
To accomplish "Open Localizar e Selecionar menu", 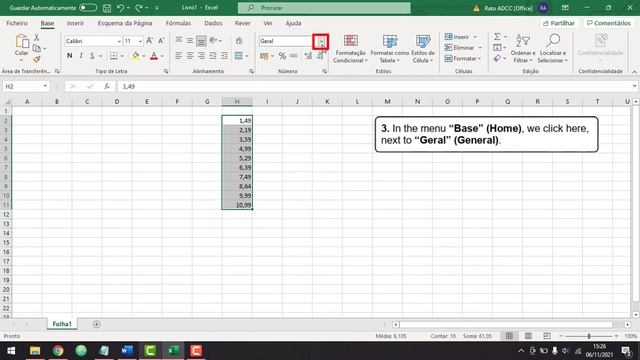I will tap(553, 49).
